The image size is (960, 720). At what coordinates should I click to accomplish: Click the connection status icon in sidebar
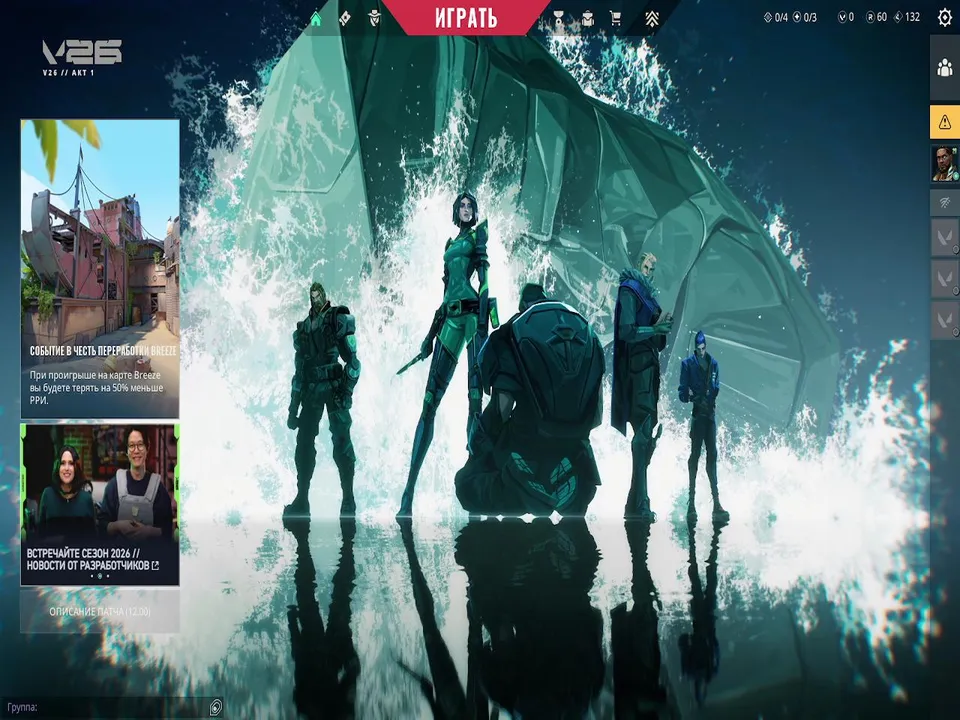[x=945, y=202]
